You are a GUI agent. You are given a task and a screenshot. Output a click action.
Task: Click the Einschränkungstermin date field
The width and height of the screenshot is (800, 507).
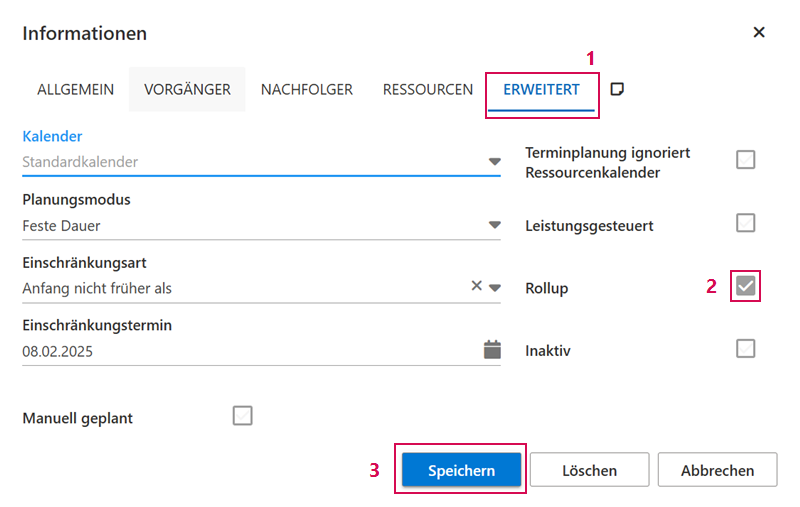(240, 351)
